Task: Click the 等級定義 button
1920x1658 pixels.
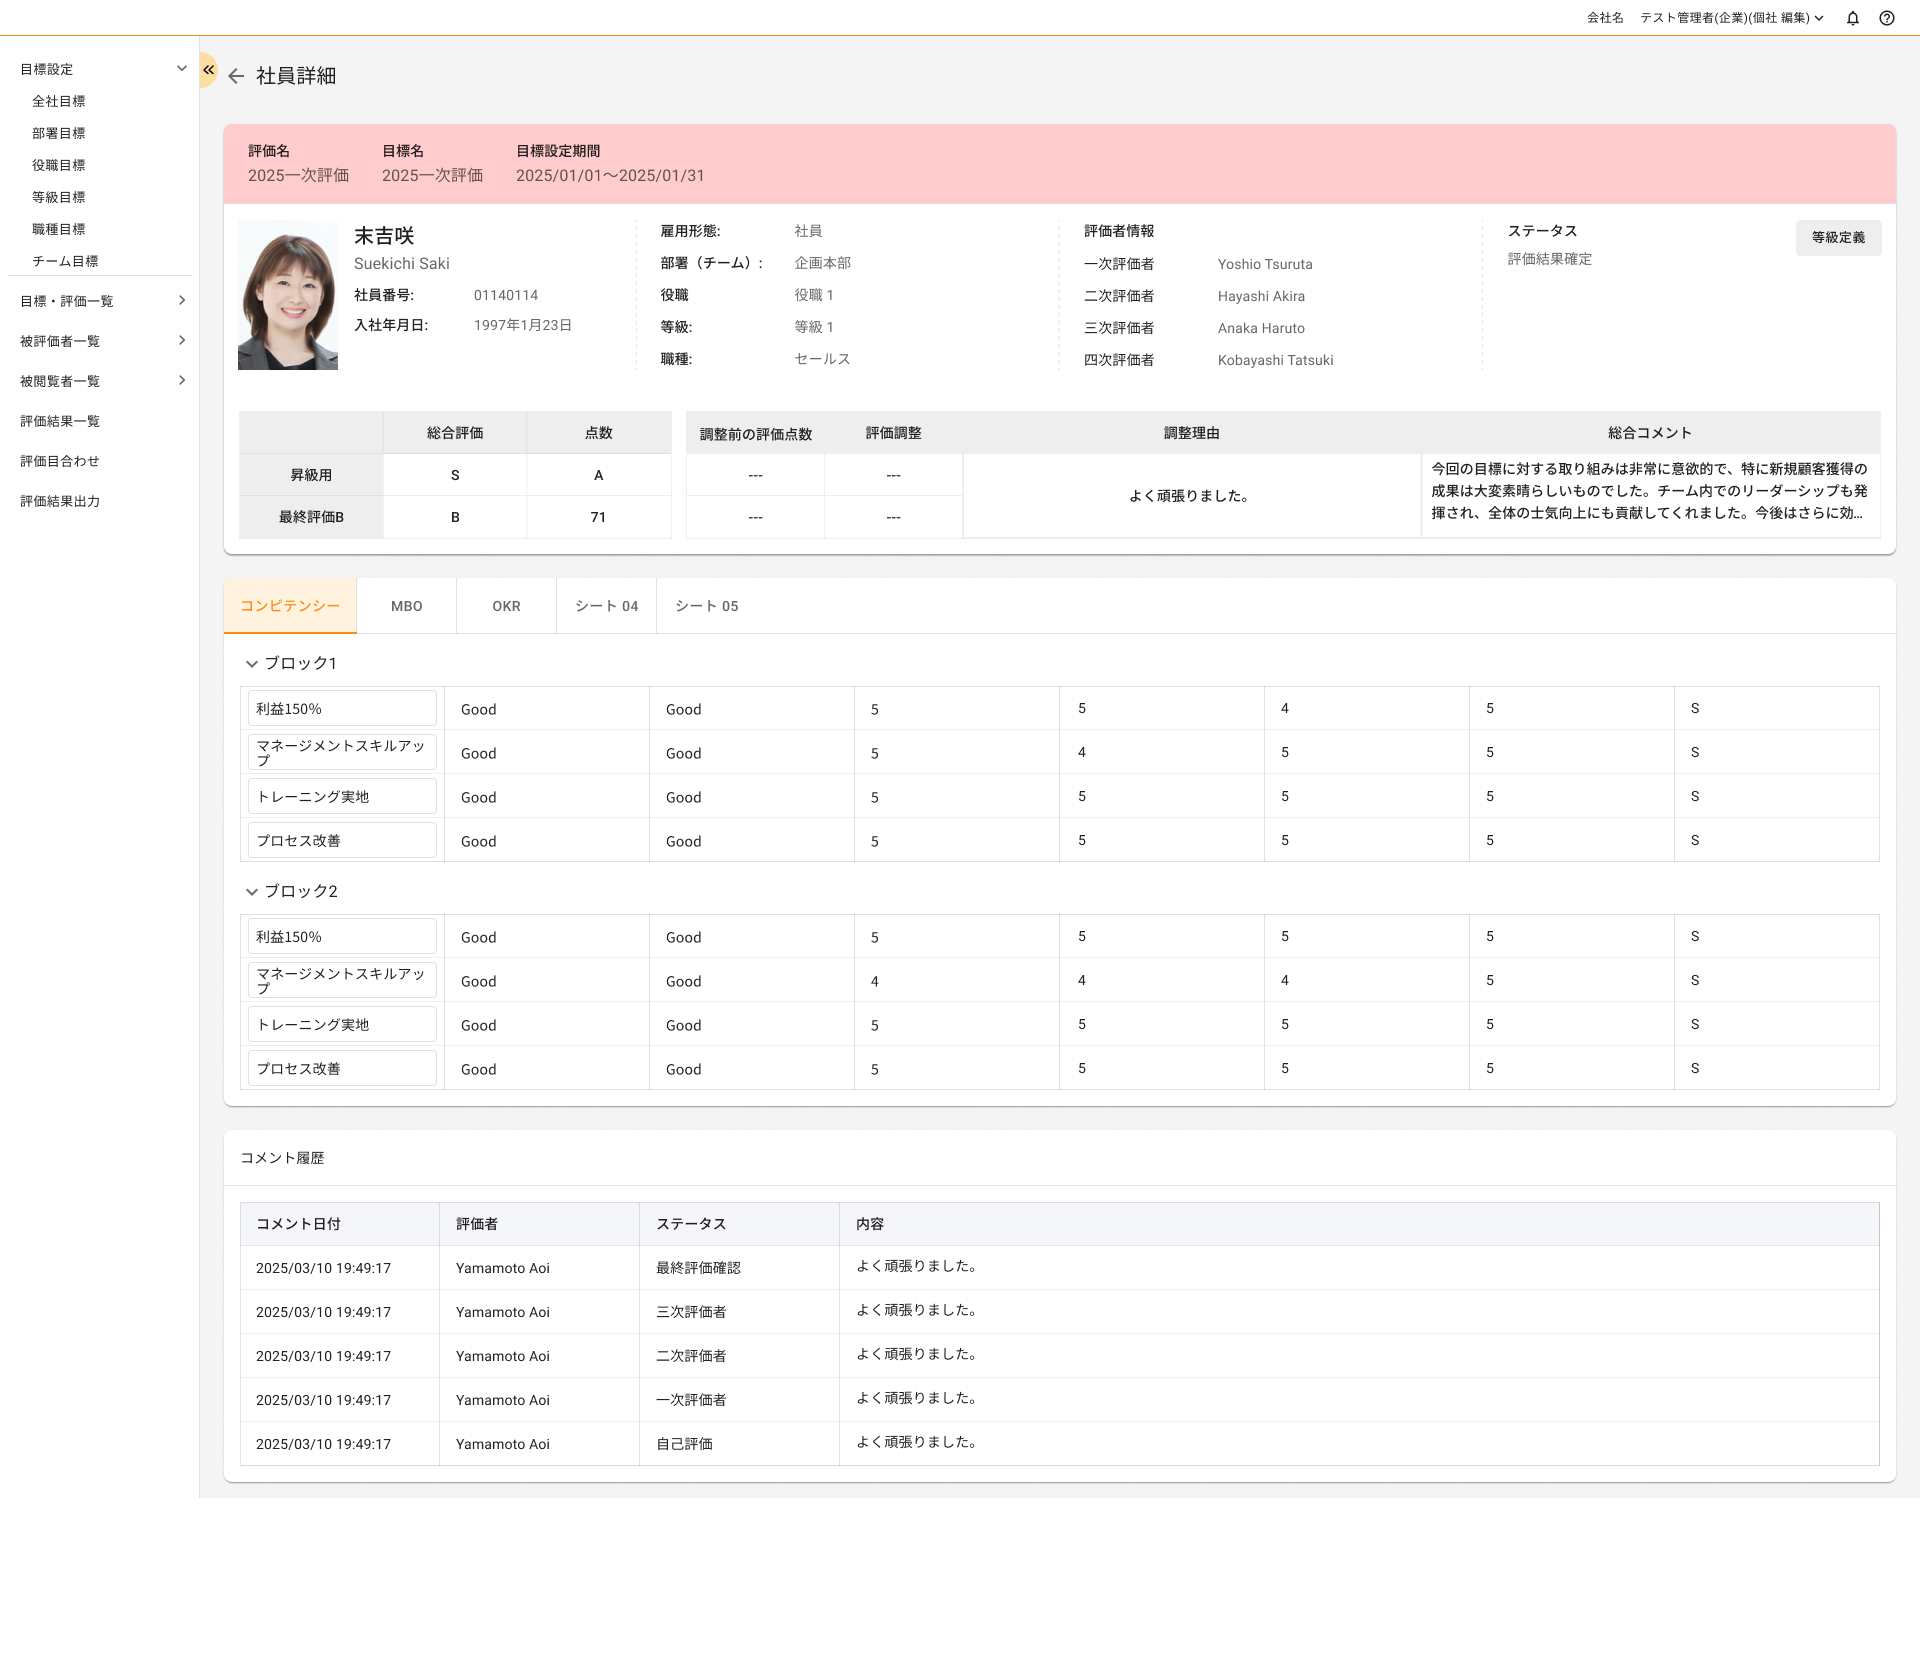Action: tap(1838, 238)
